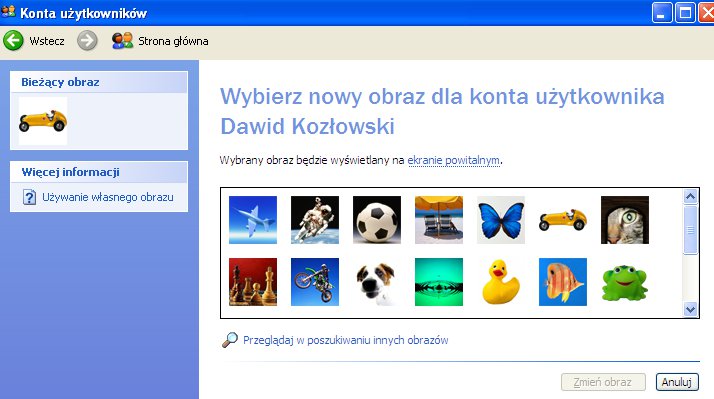The height and width of the screenshot is (399, 714).
Task: Click the green Wstecz back arrow
Action: 13,41
